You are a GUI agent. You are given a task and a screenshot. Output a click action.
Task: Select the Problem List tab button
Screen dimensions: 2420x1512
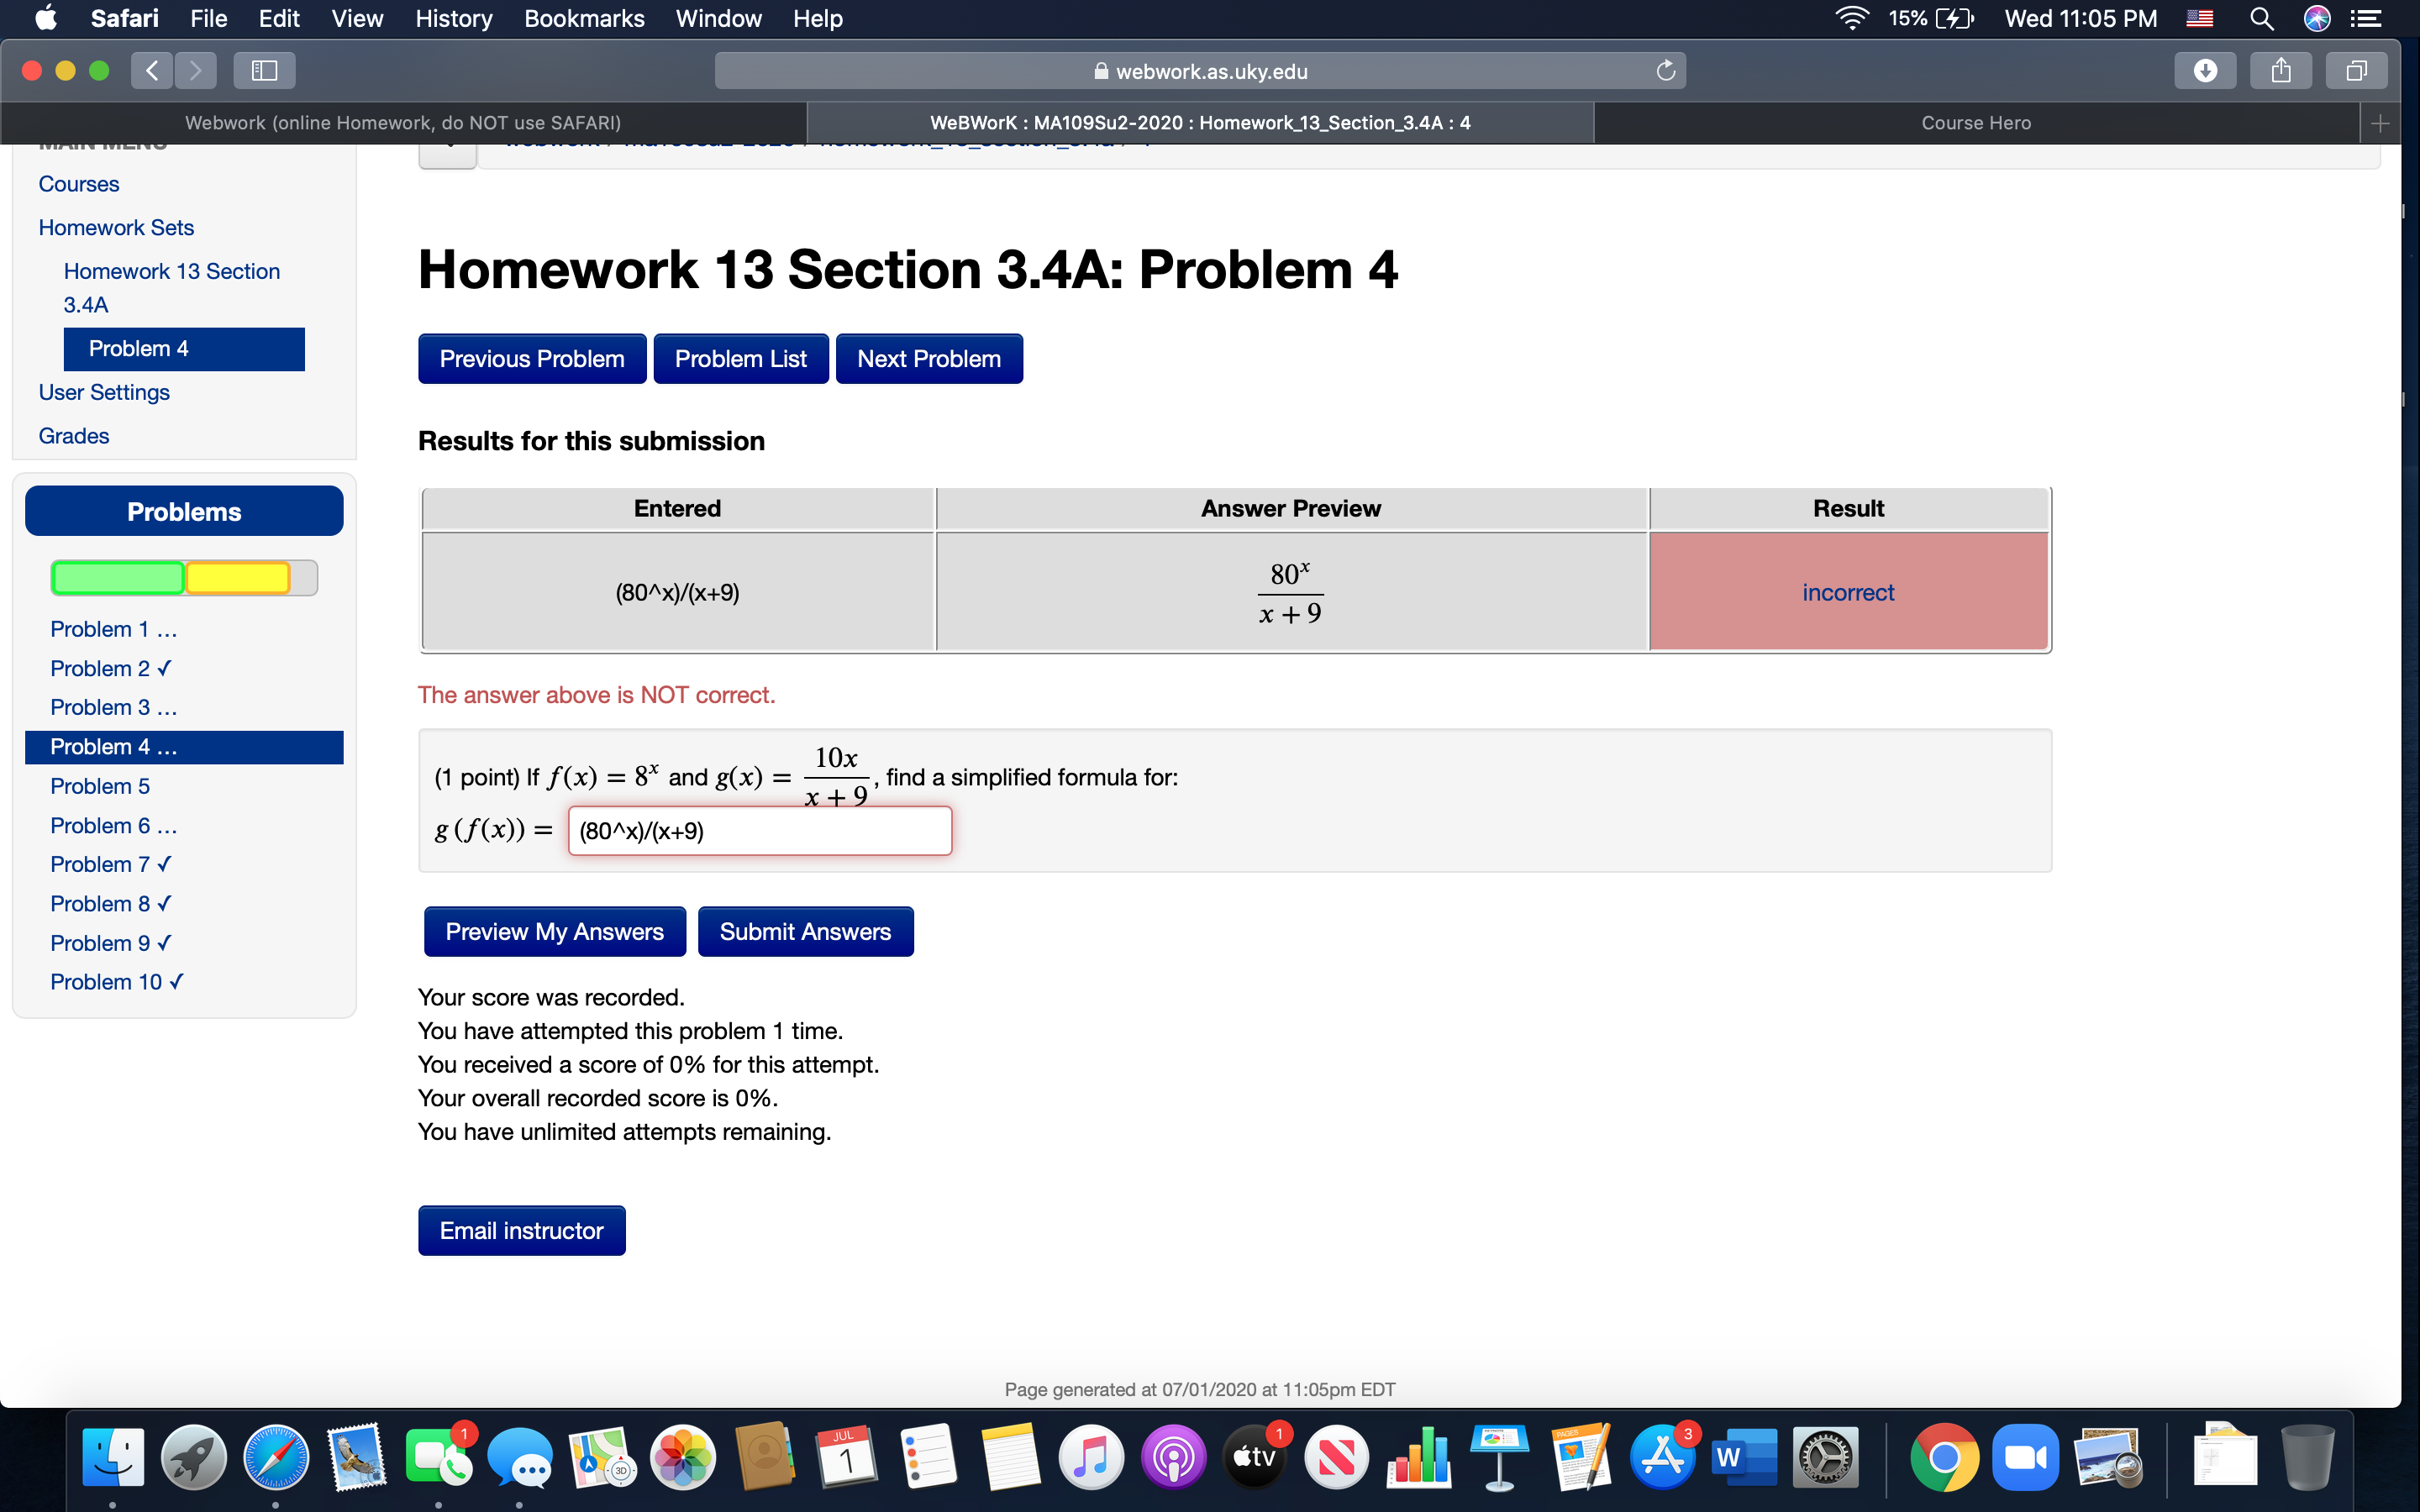point(740,357)
